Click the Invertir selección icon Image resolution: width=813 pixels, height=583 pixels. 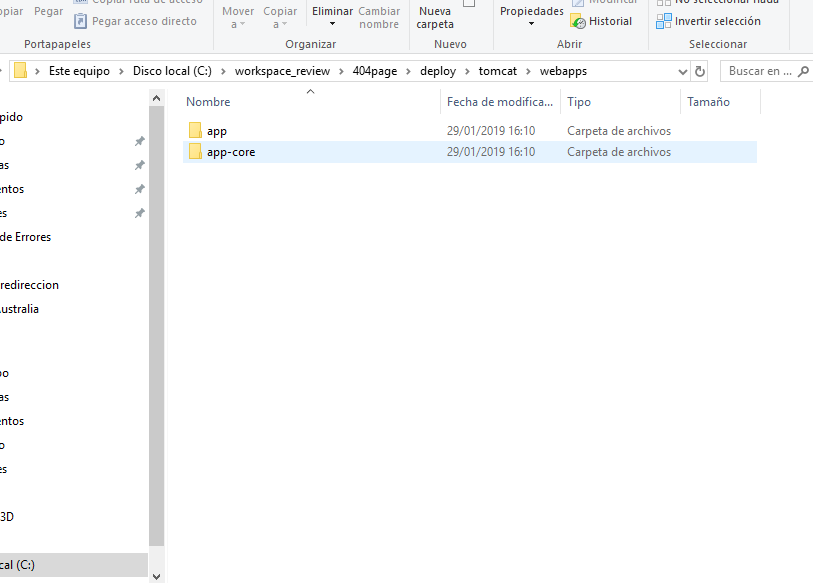coord(664,21)
